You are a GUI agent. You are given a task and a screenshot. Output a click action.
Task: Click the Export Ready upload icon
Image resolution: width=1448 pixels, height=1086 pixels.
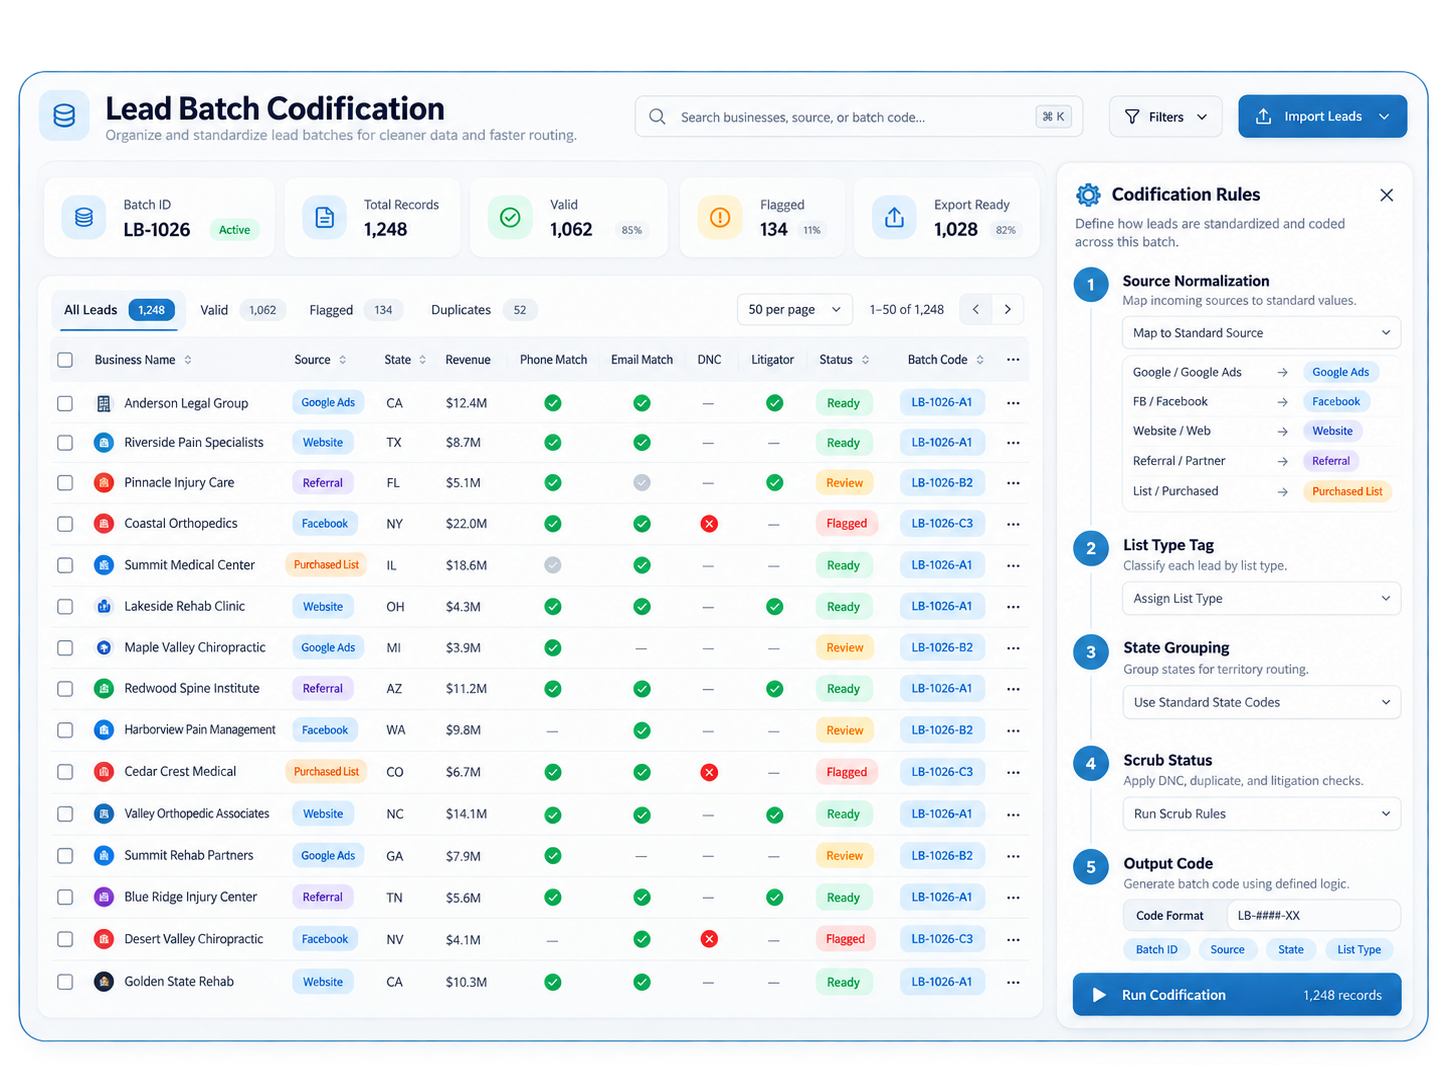coord(895,217)
